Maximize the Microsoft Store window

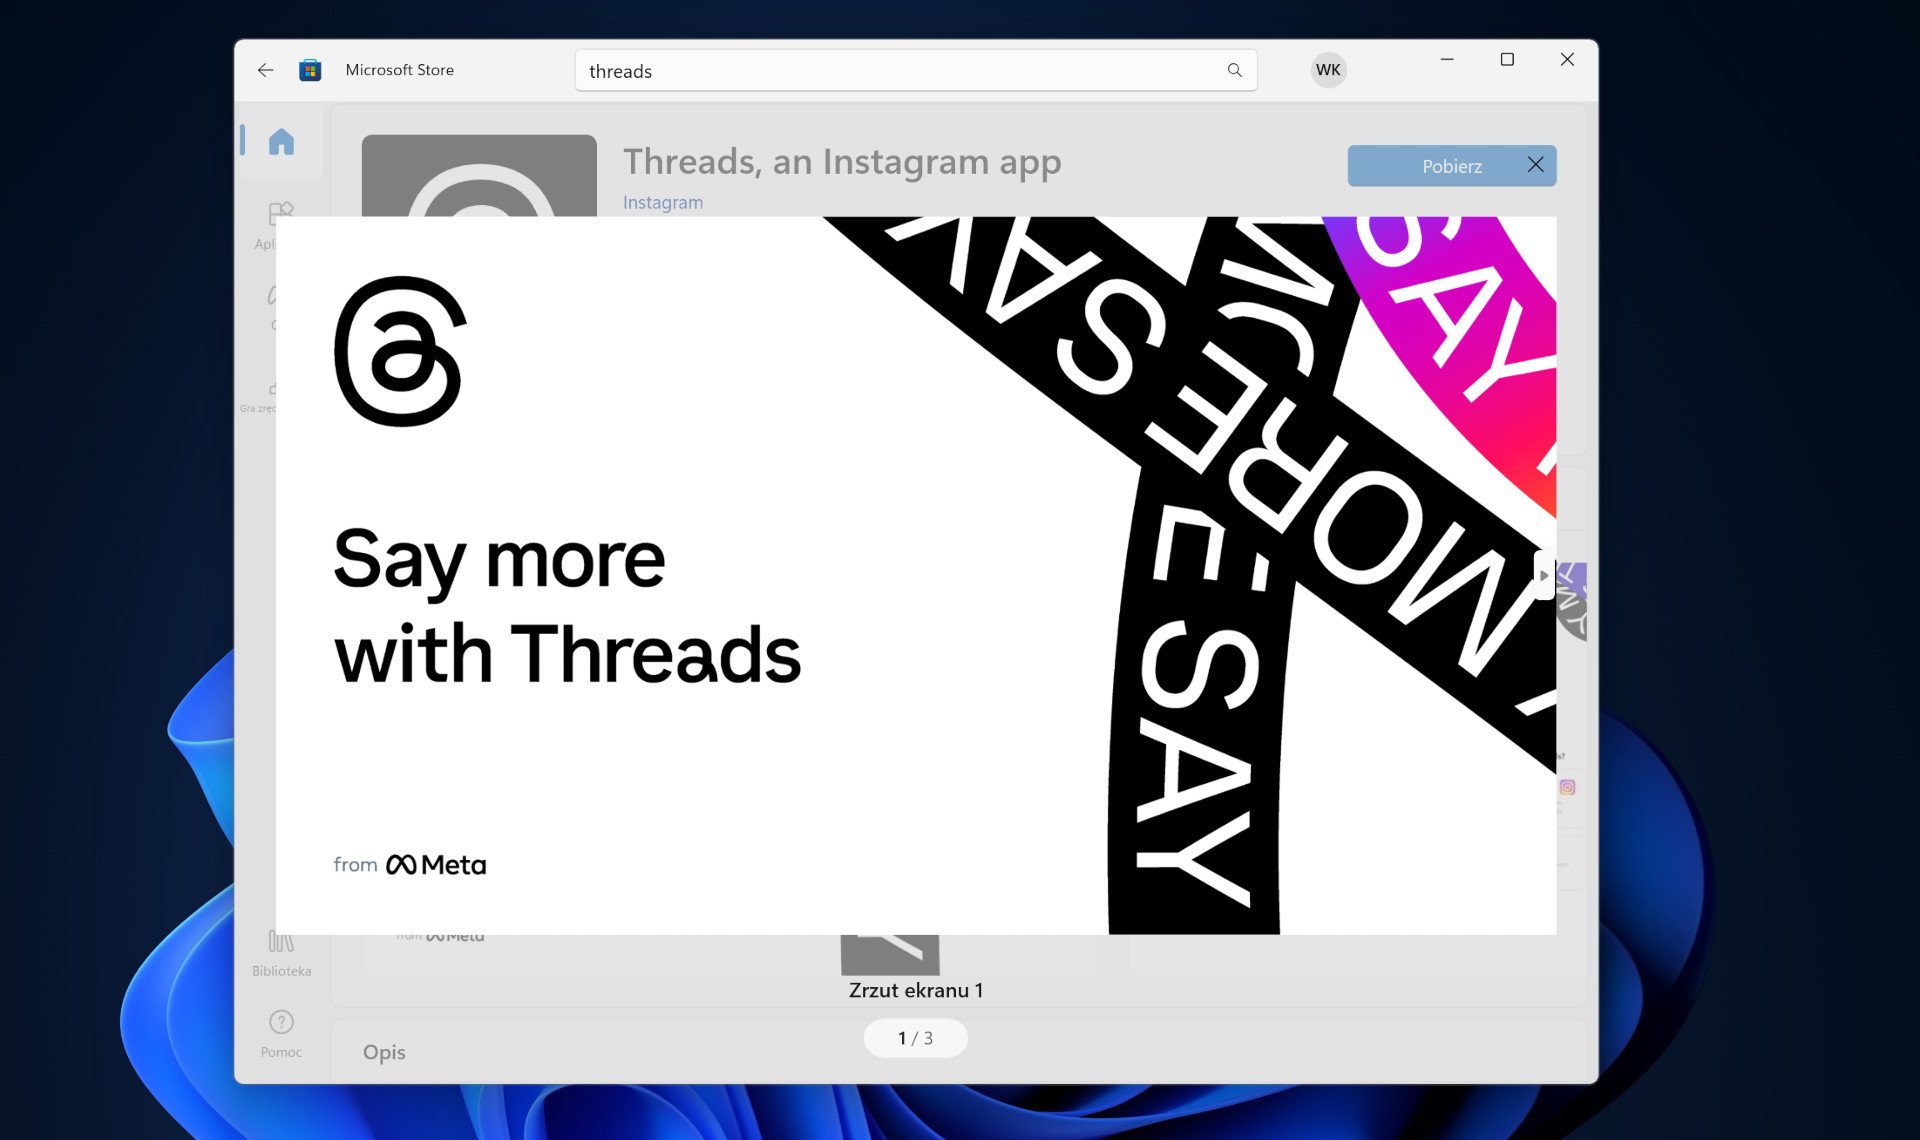[1507, 60]
